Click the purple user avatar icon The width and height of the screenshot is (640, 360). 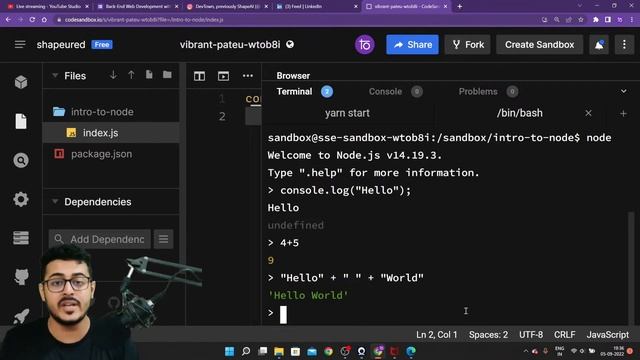coord(364,44)
